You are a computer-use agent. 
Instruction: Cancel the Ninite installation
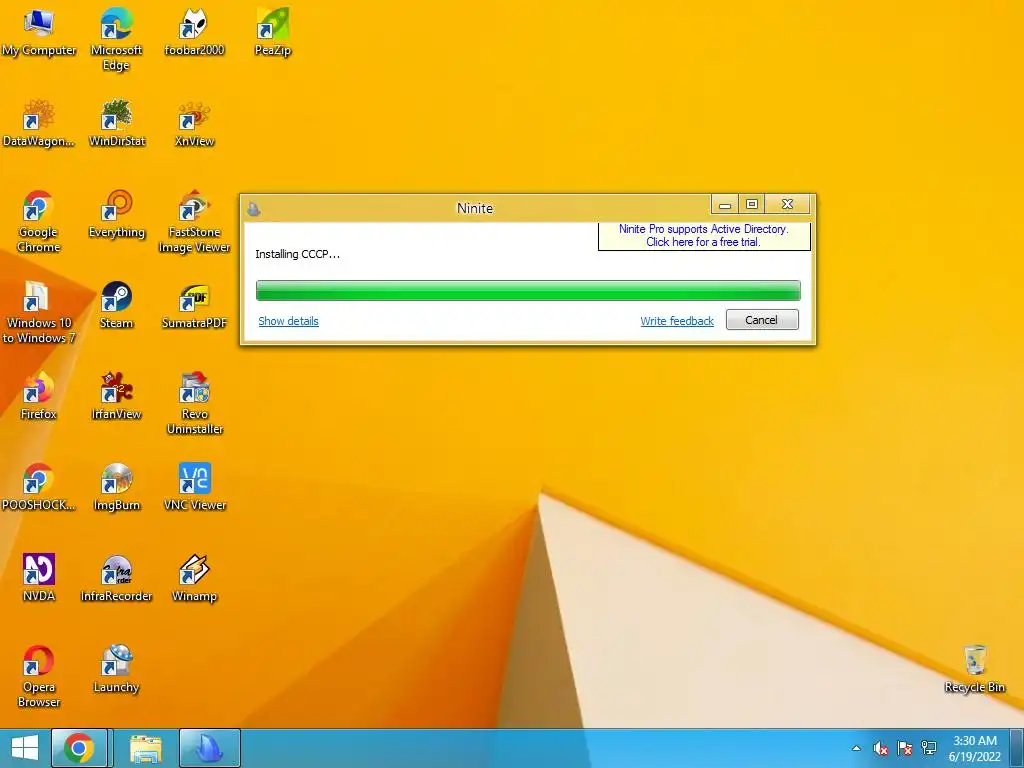761,320
